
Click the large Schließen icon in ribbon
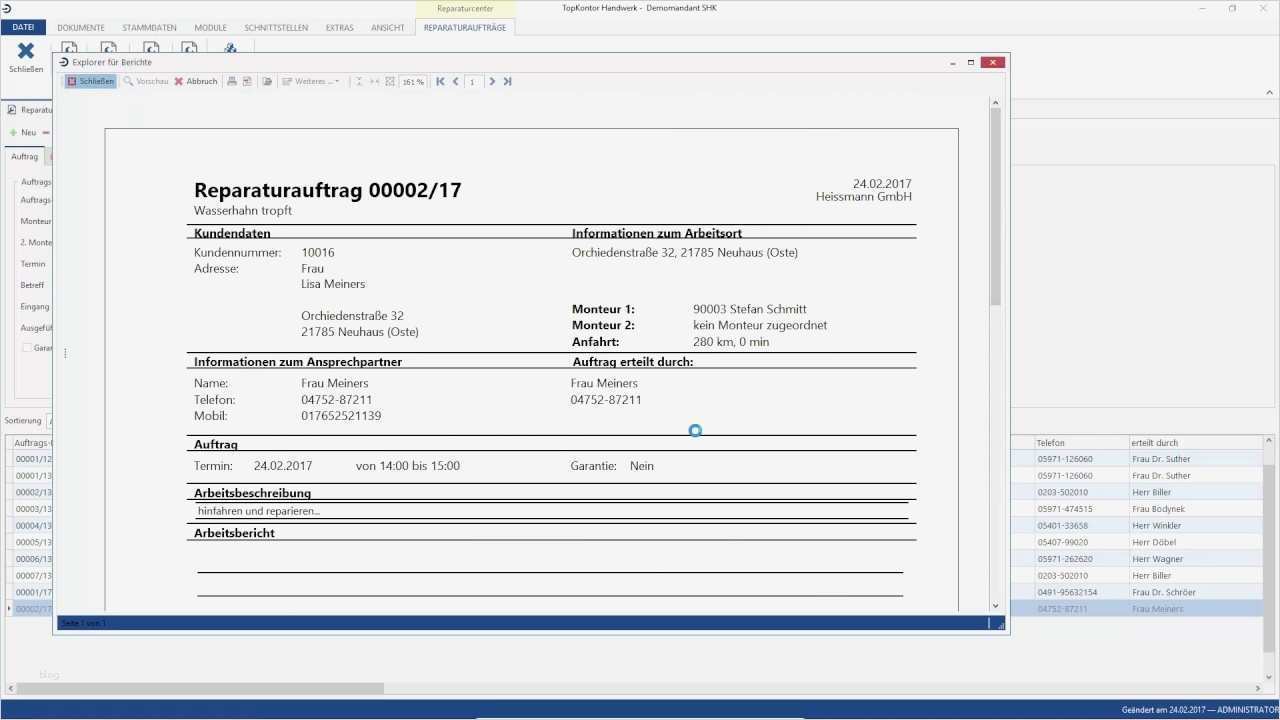(x=26, y=56)
